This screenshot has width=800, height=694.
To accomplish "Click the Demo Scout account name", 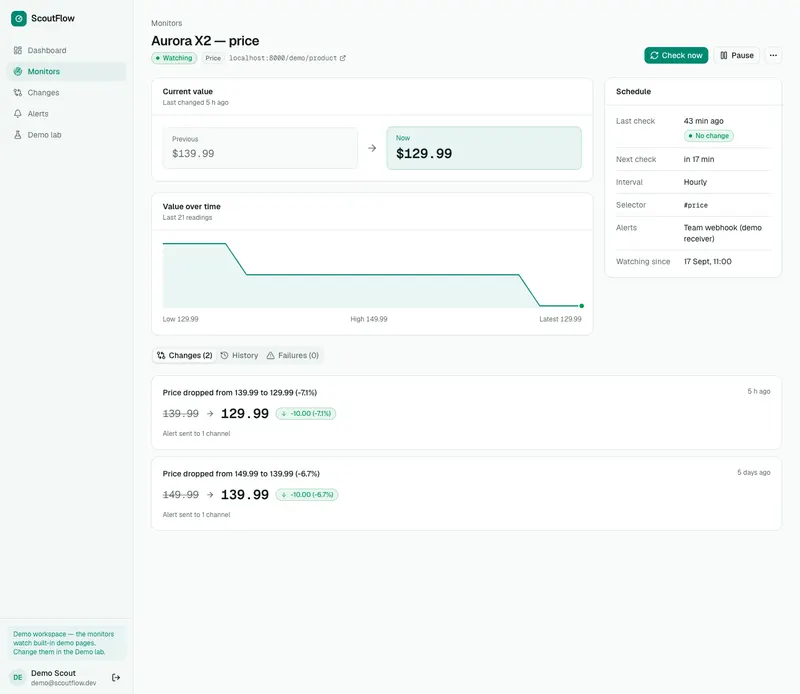I will tap(53, 673).
